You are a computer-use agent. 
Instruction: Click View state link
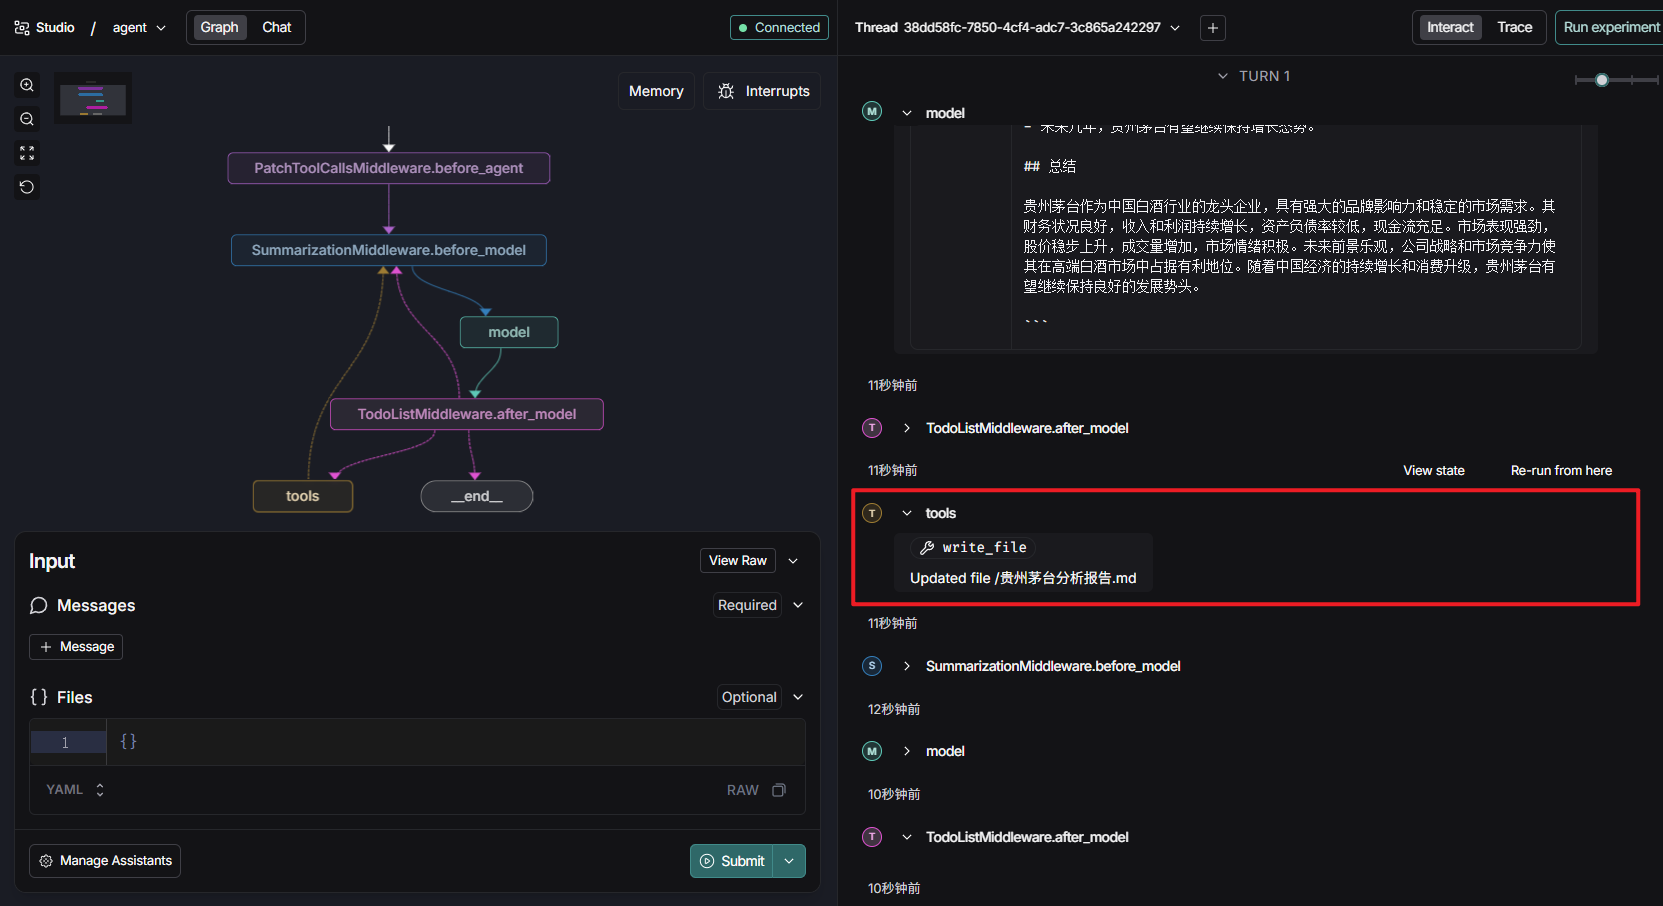[x=1433, y=470]
